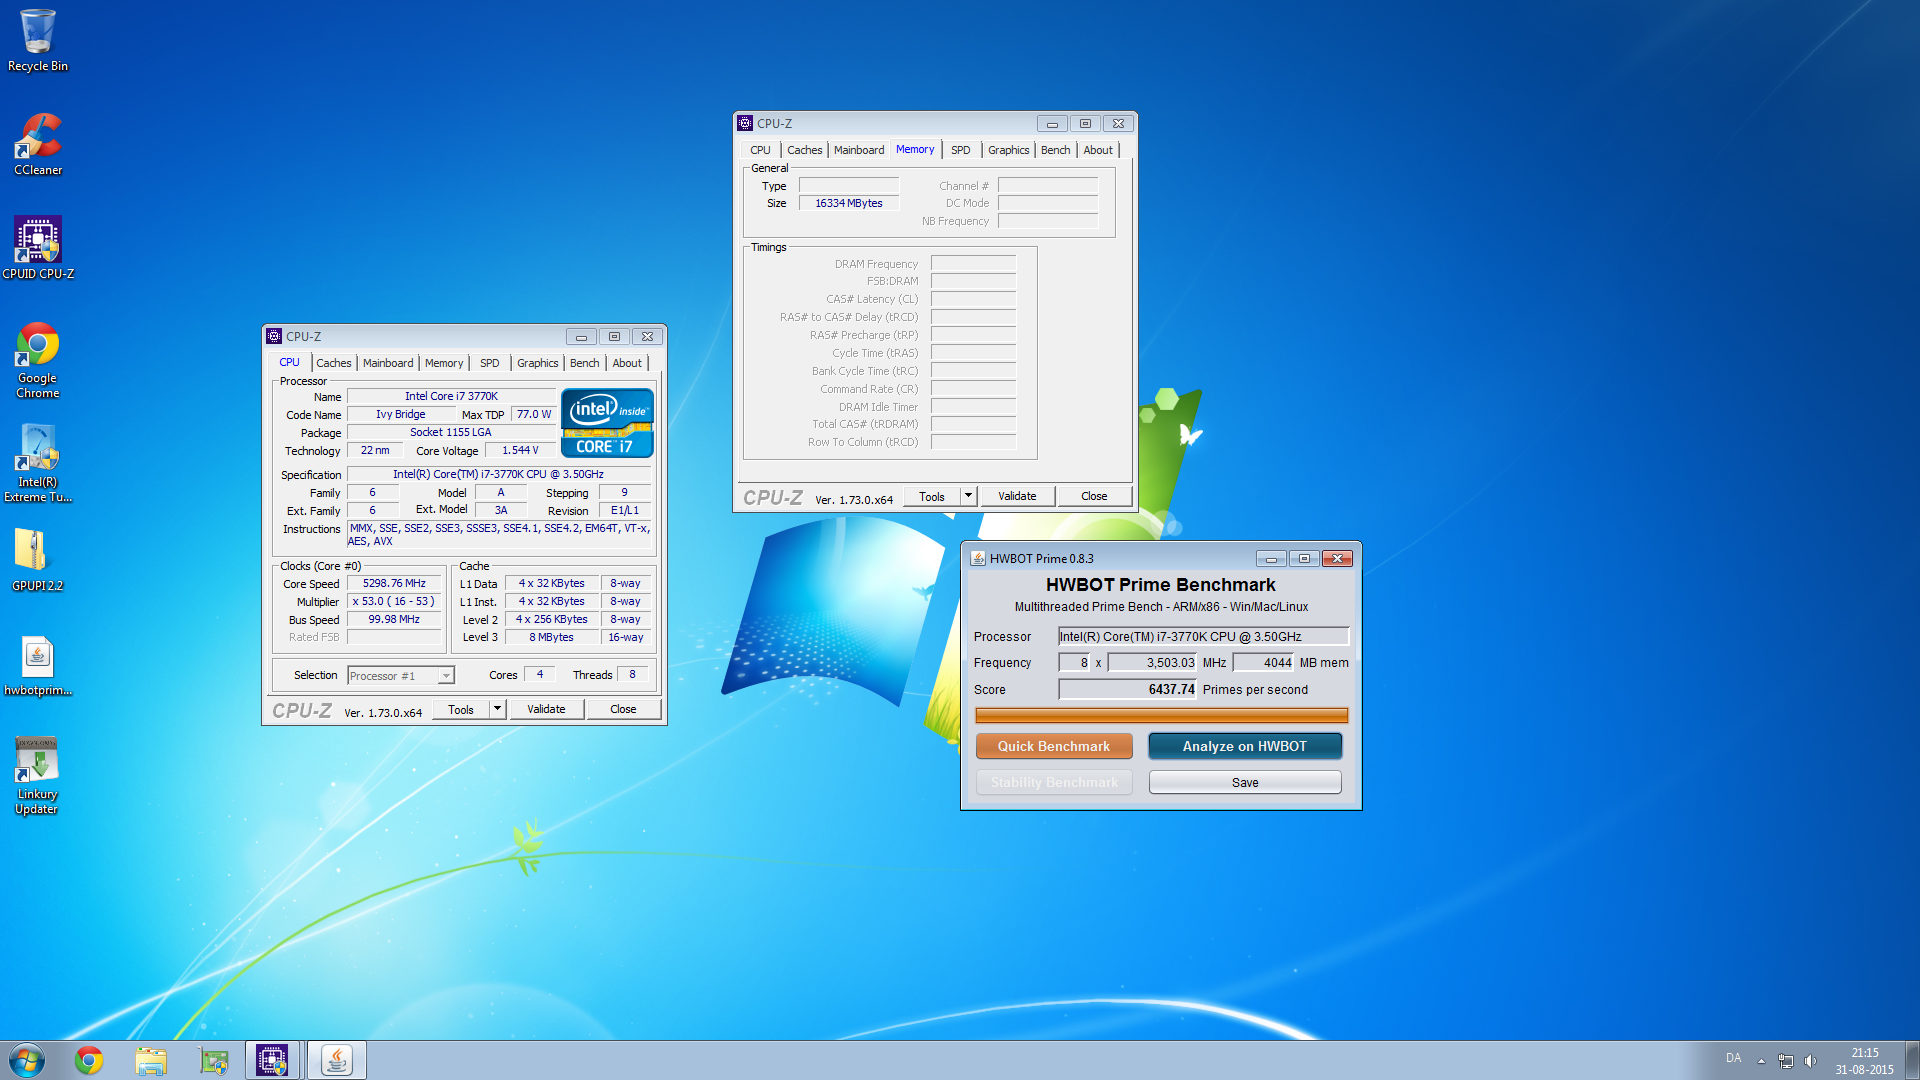Open Graphics tab in Memory window
Viewport: 1920px width, 1080px height.
[x=1009, y=150]
